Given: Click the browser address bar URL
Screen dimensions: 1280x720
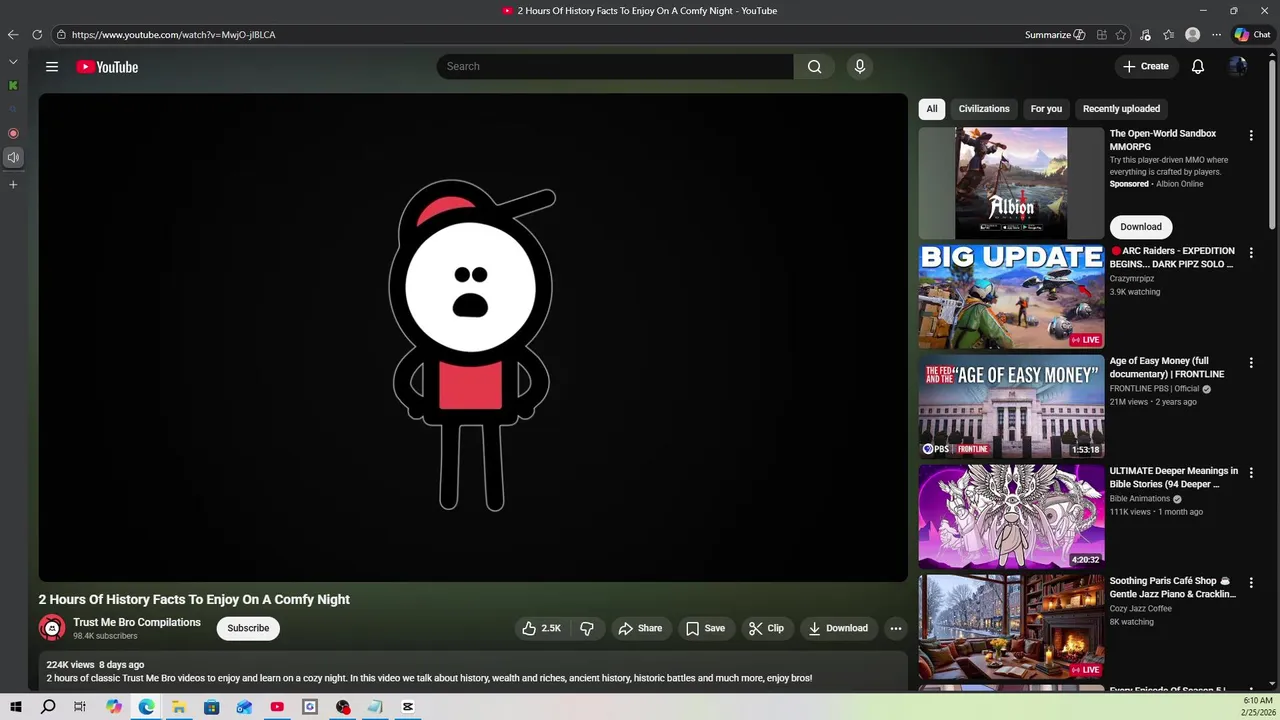Looking at the screenshot, I should (174, 35).
